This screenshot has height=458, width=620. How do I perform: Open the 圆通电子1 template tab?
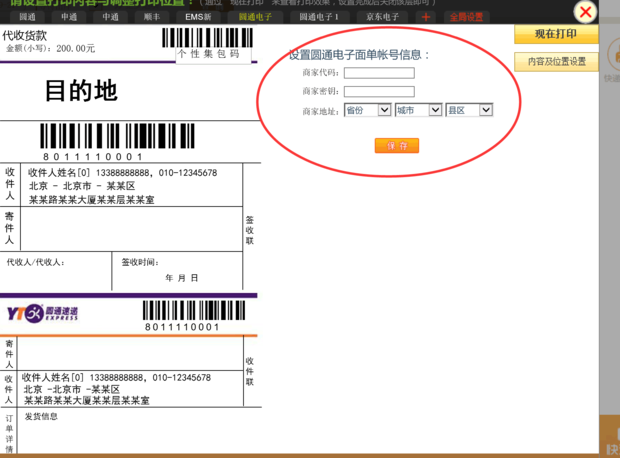point(319,17)
